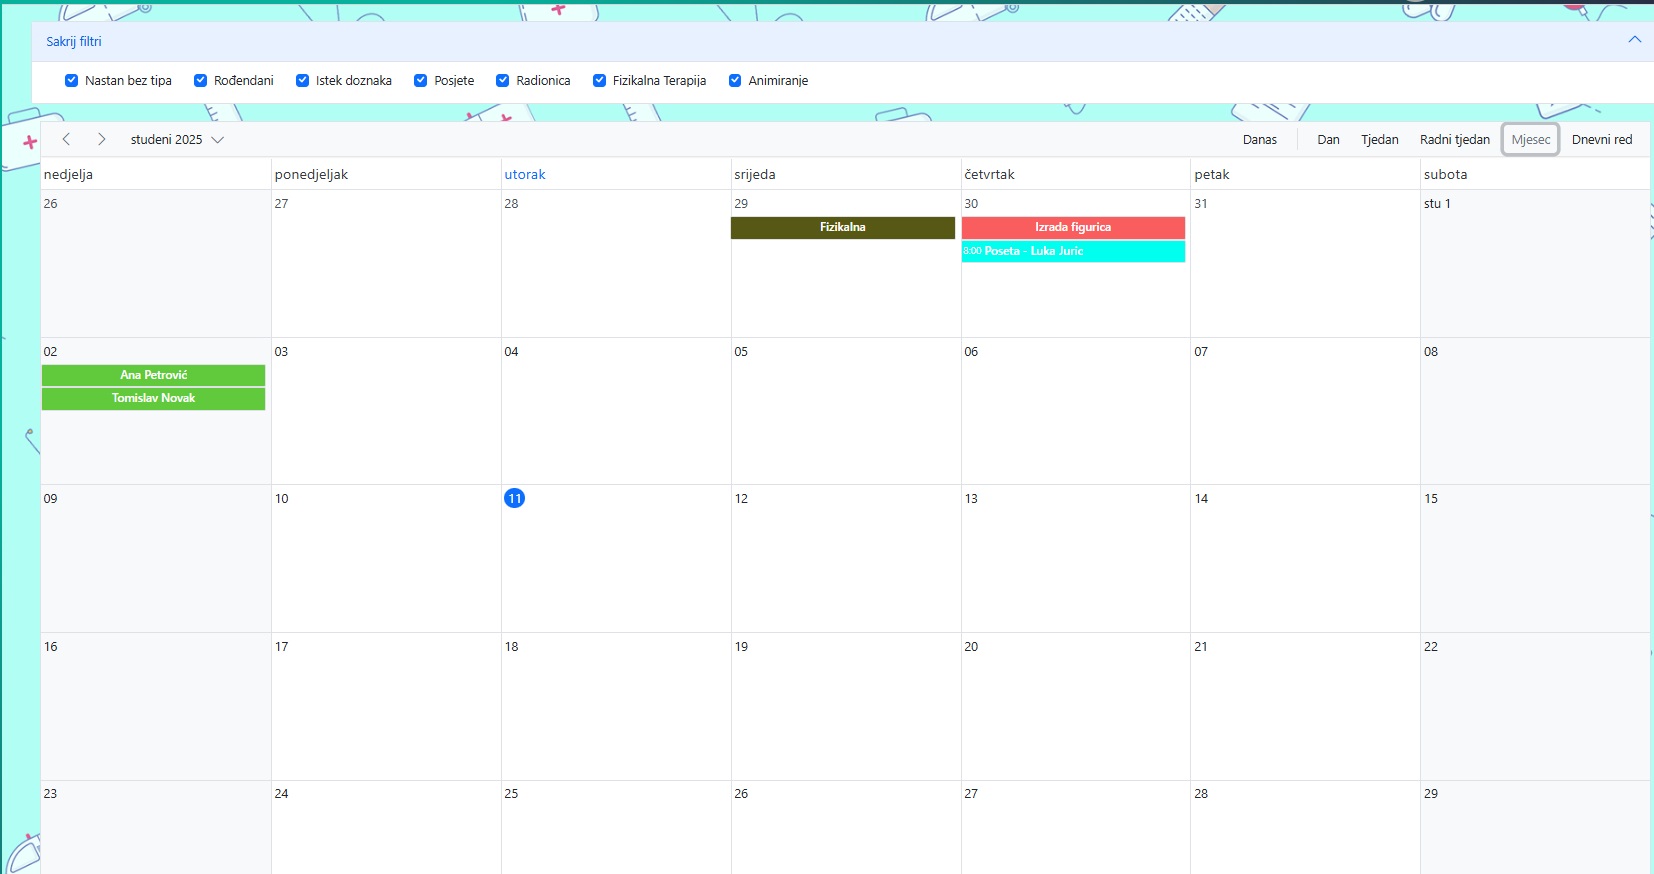
Task: Click the Sakrij filtri link
Action: point(74,42)
